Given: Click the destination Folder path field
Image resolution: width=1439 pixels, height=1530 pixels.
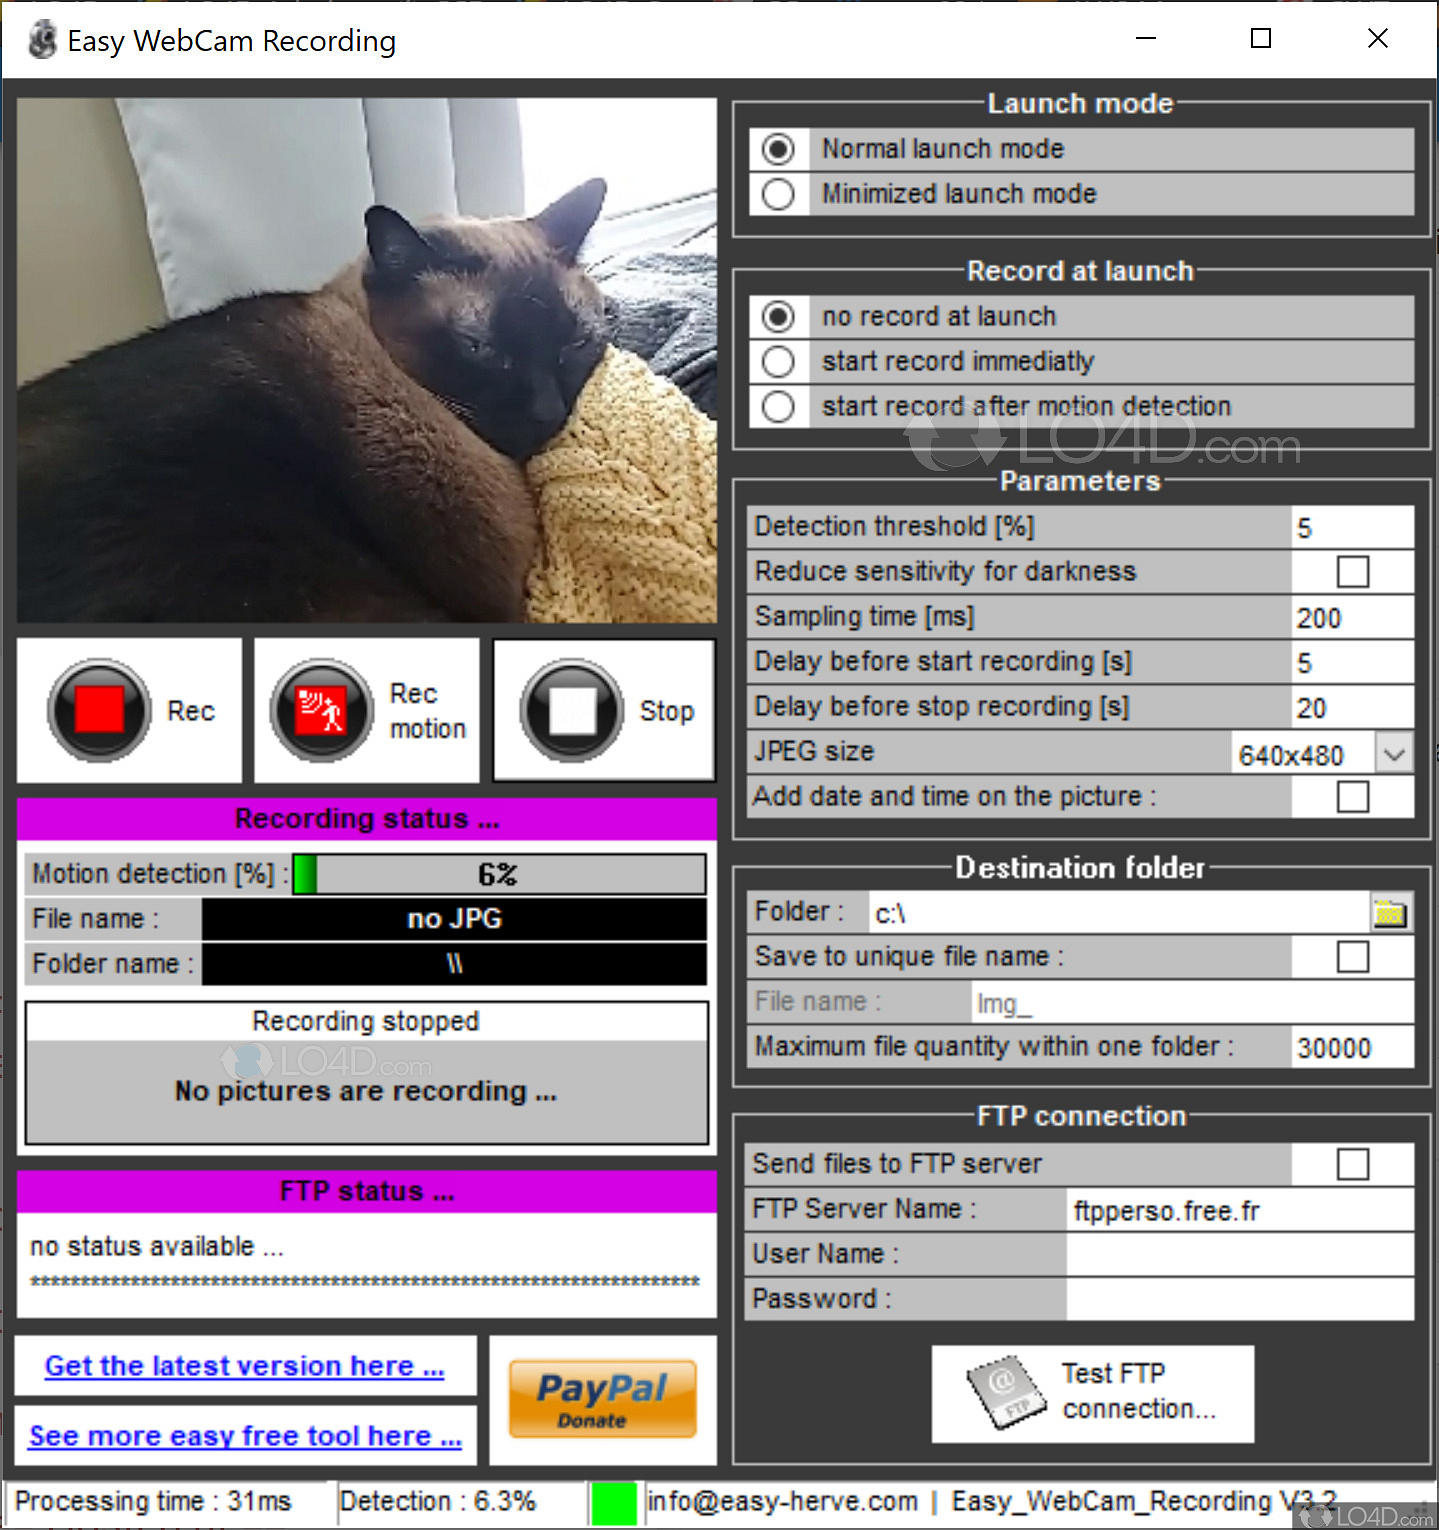Looking at the screenshot, I should (1119, 912).
